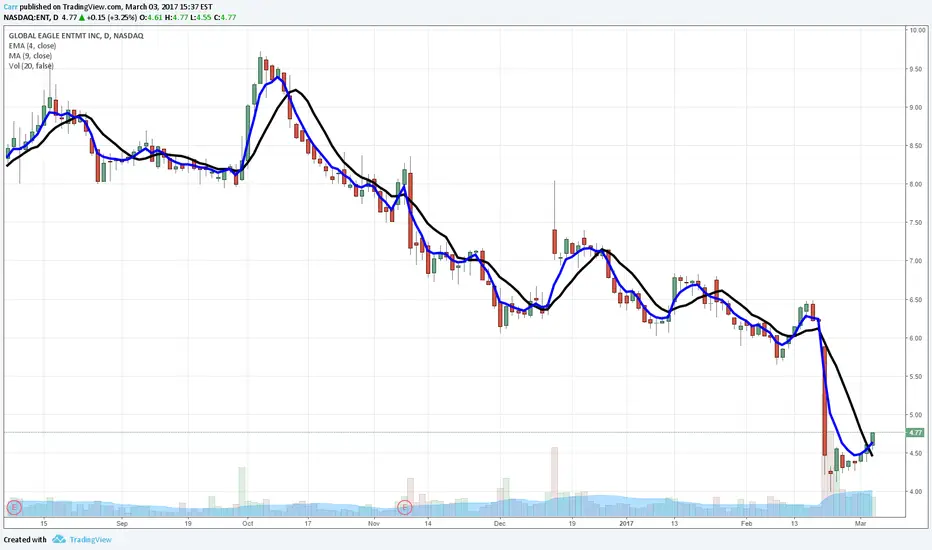Viewport: 932px width, 550px height.
Task: Click the 10.00 level on price axis
Action: click(917, 31)
